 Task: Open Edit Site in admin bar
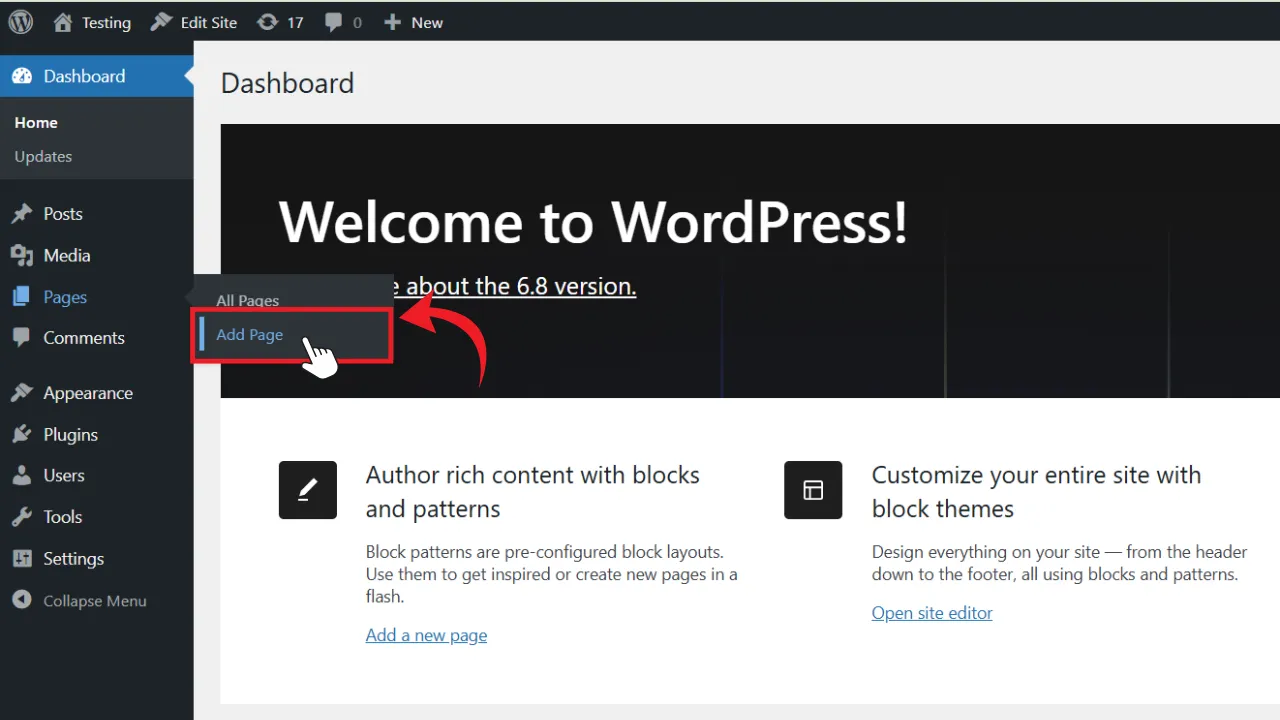pyautogui.click(x=209, y=22)
